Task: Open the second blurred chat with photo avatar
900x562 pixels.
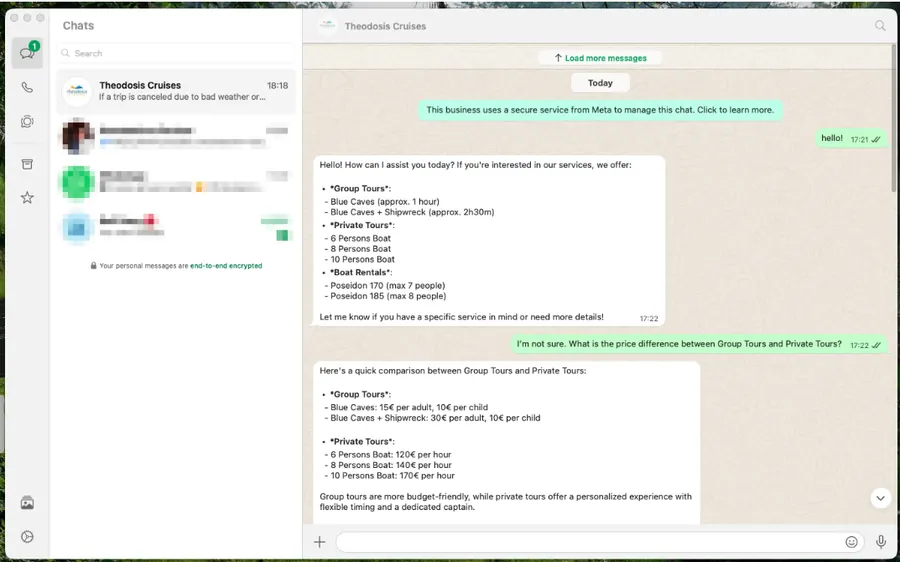Action: coord(176,137)
